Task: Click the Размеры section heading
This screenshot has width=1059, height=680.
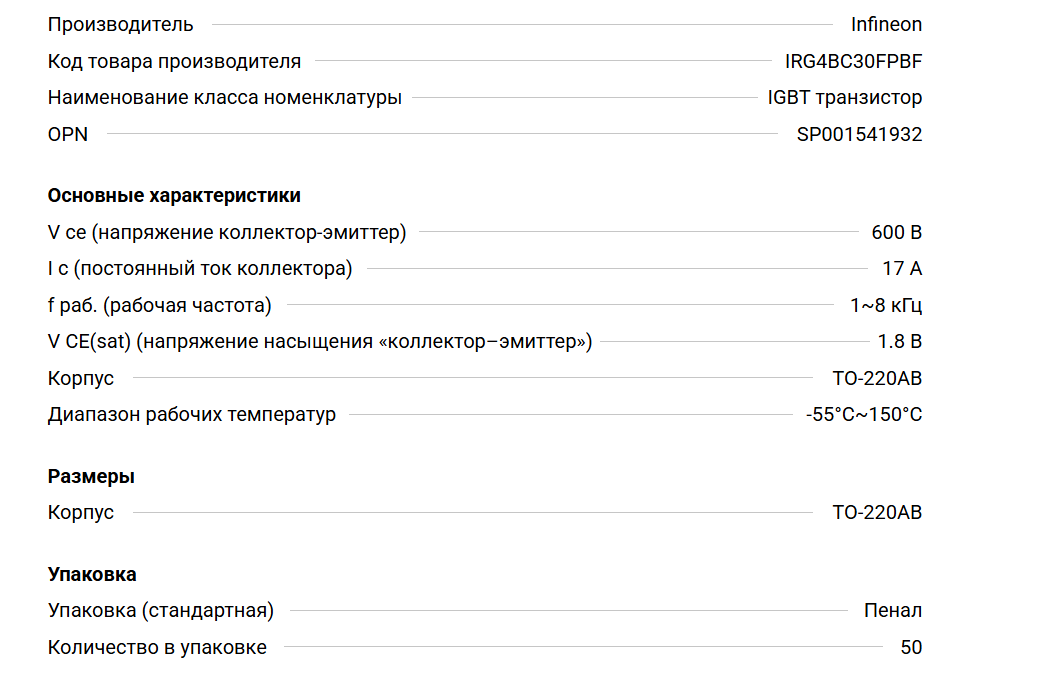Action: coord(91,476)
